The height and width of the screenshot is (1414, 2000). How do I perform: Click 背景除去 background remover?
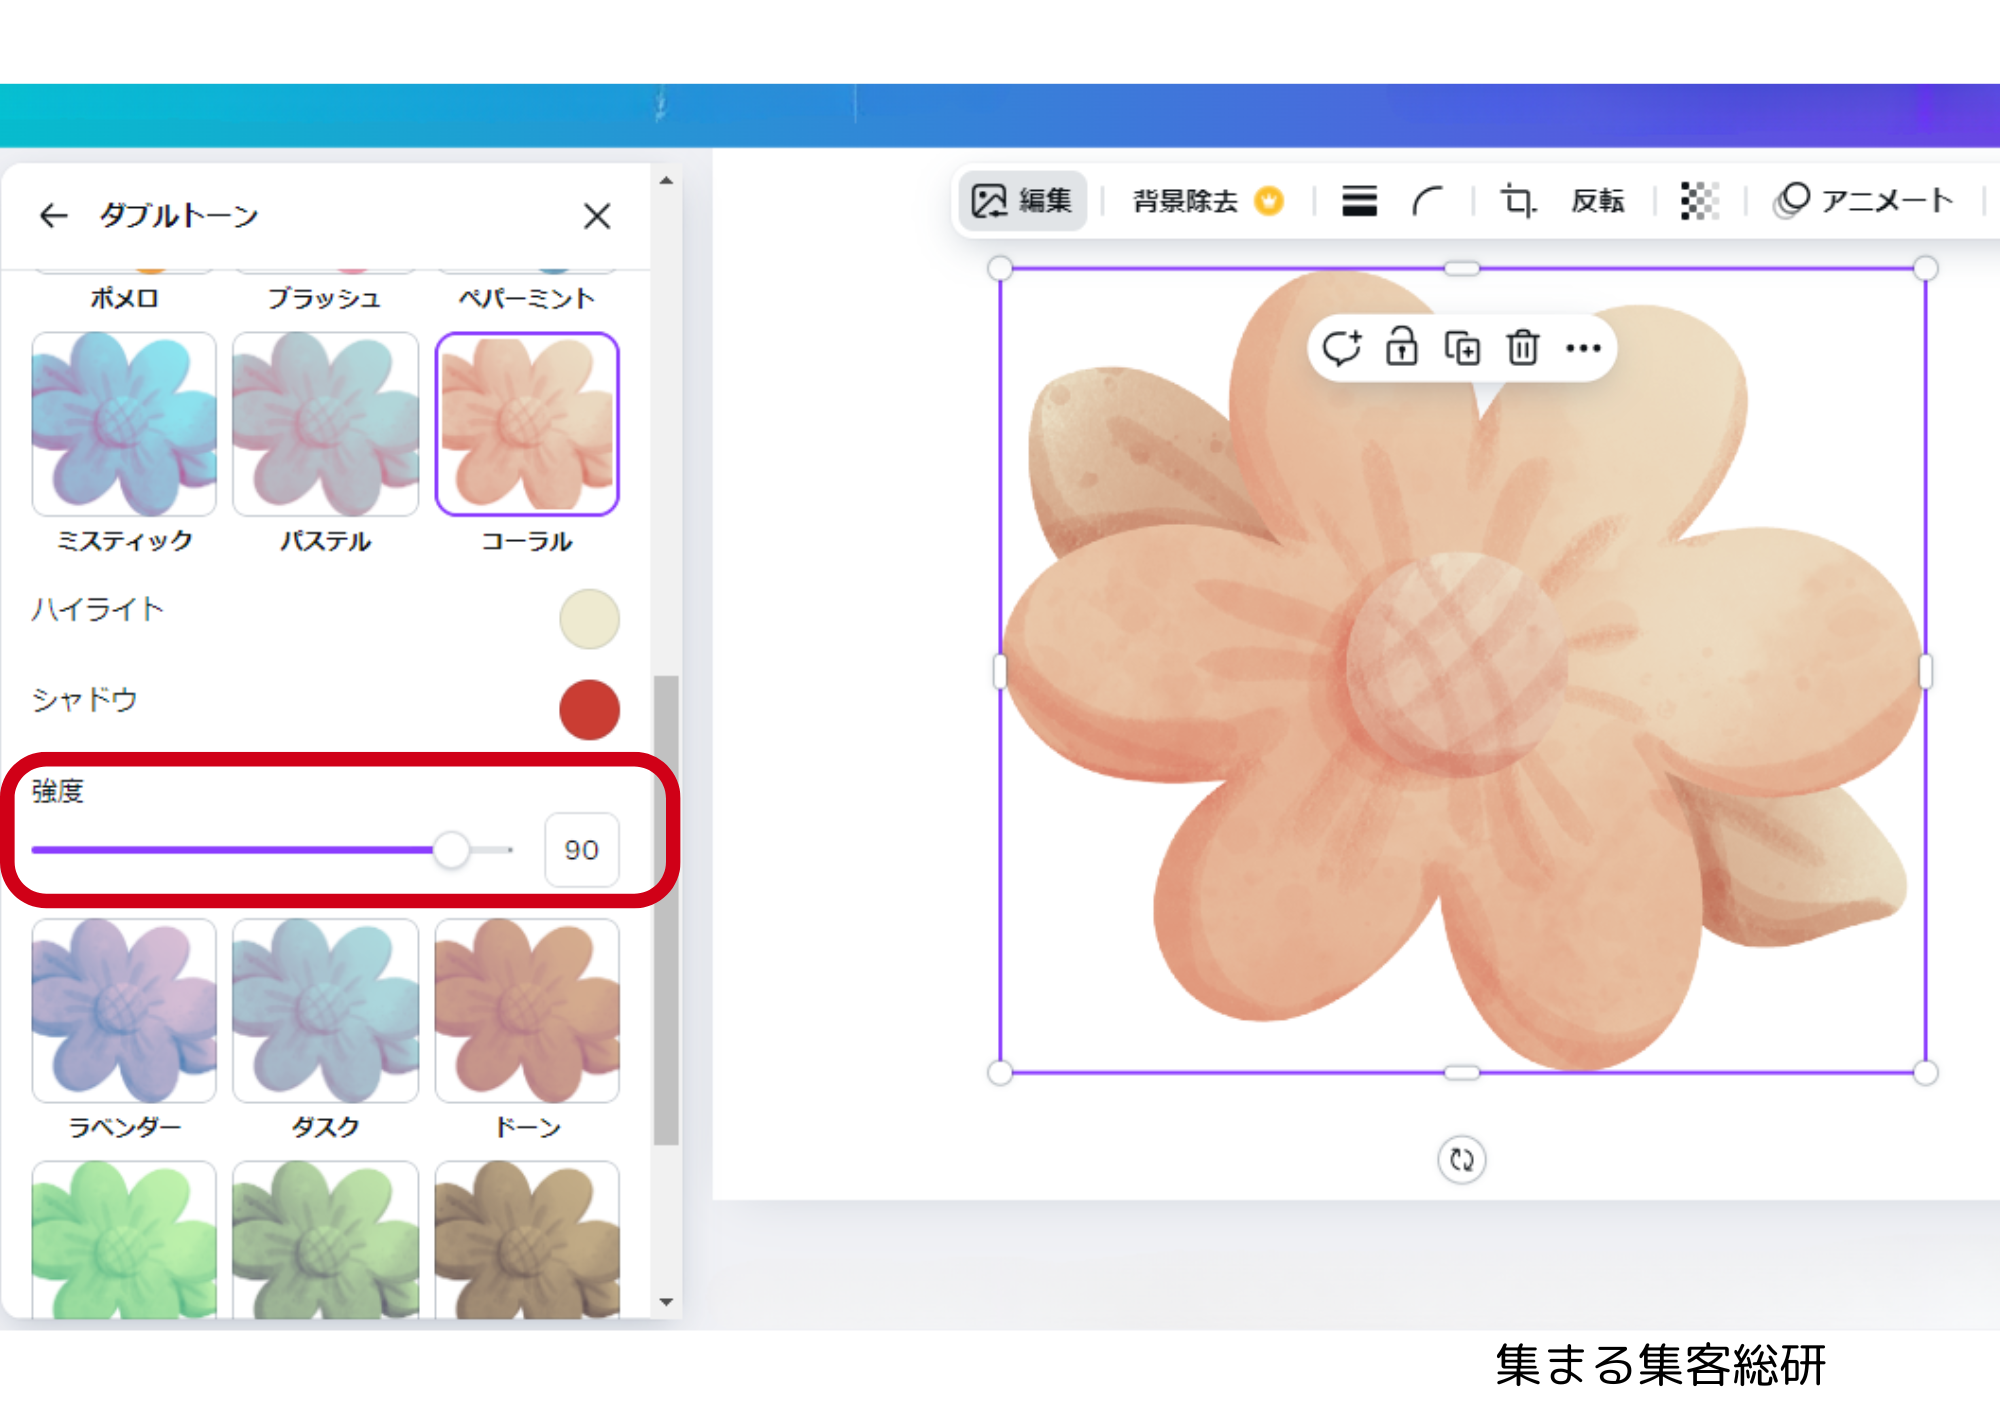click(1207, 201)
